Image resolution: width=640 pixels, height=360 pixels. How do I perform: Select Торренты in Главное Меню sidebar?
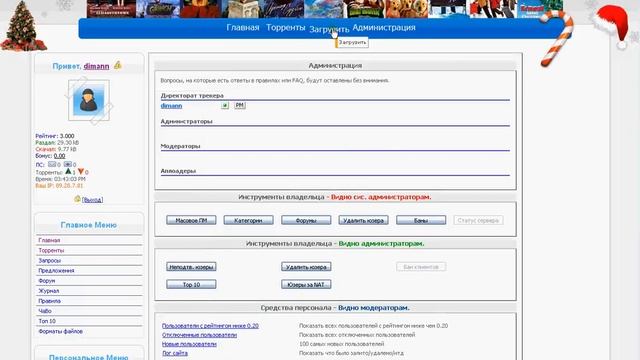[x=51, y=250]
